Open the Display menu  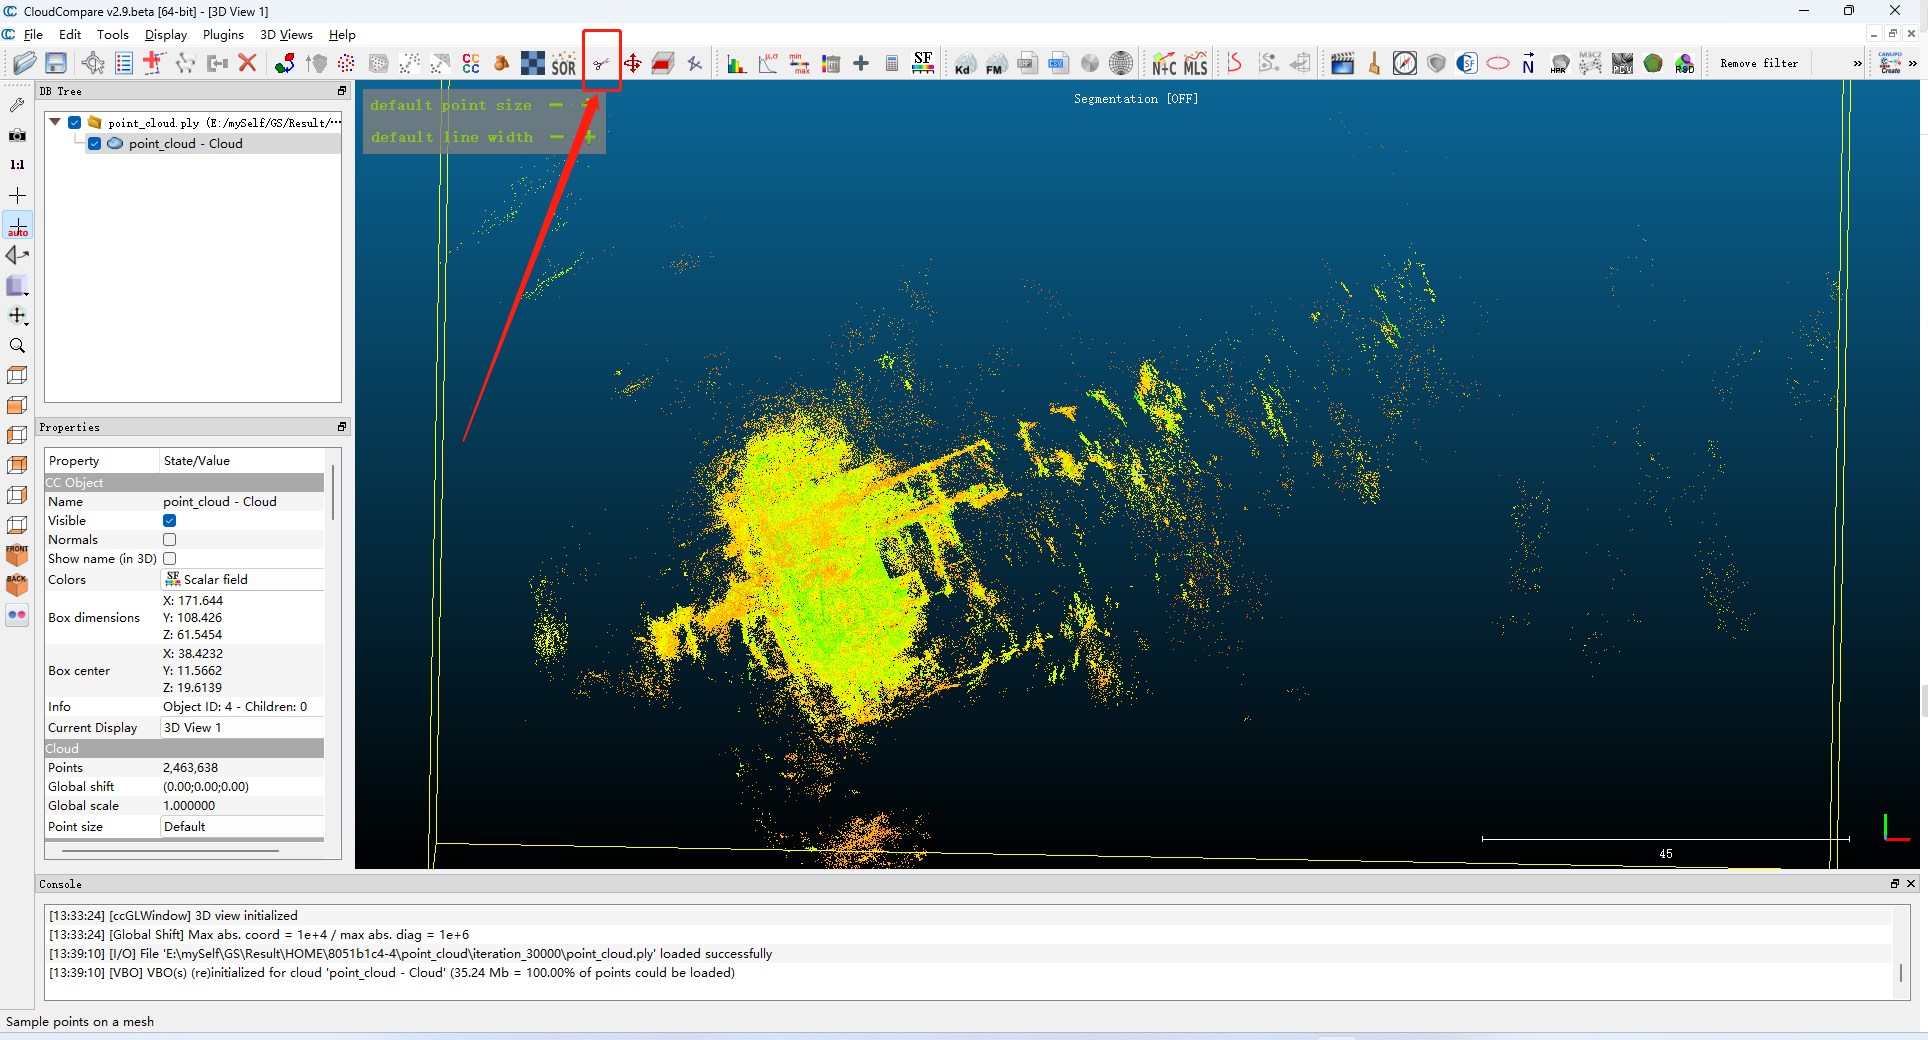click(165, 35)
